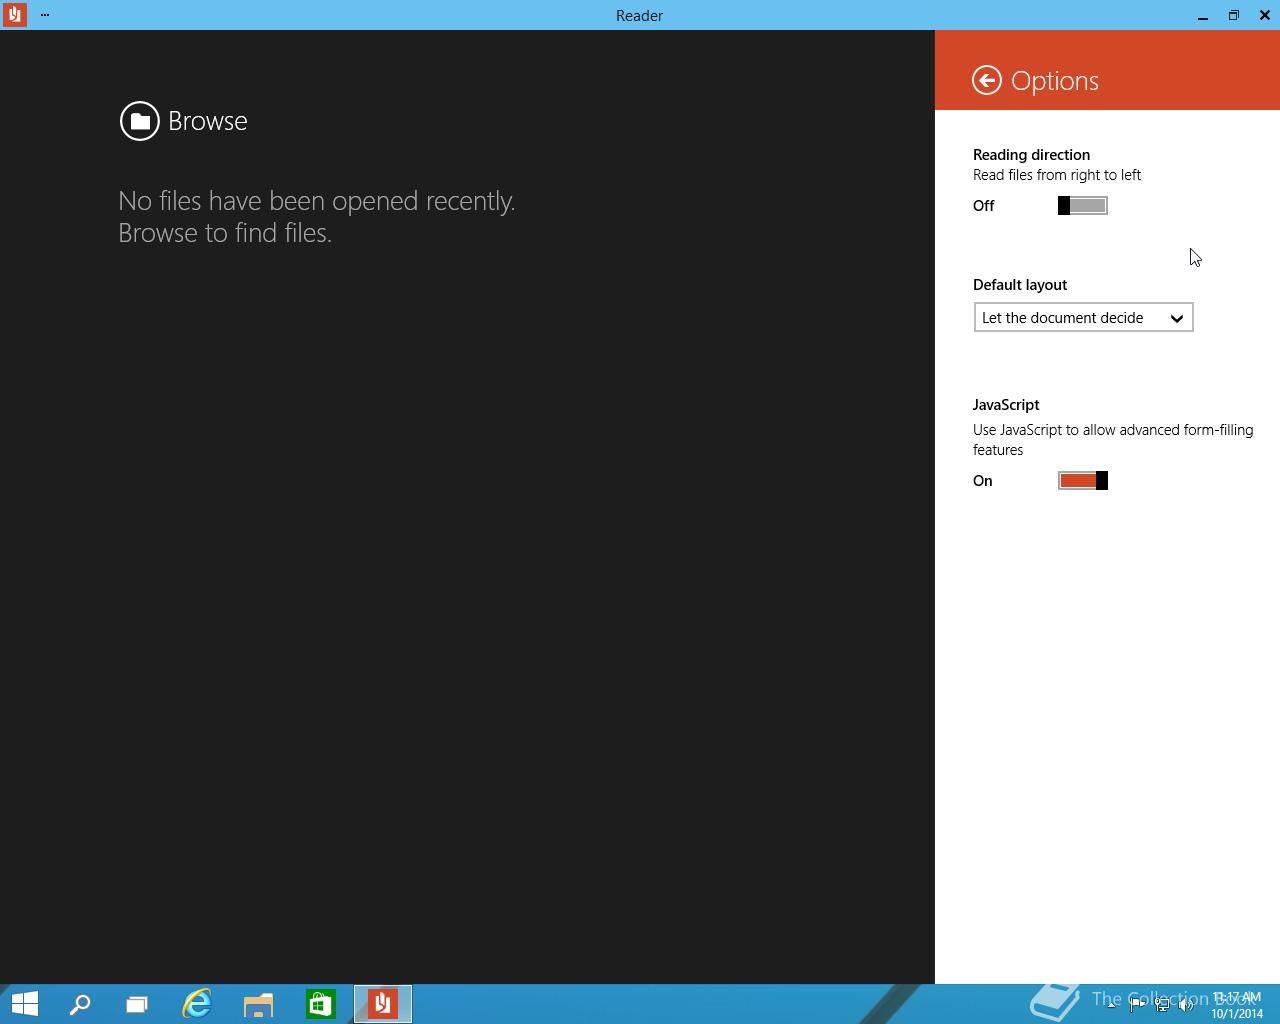
Task: Click the Action Center flag icon
Action: tap(1137, 1005)
